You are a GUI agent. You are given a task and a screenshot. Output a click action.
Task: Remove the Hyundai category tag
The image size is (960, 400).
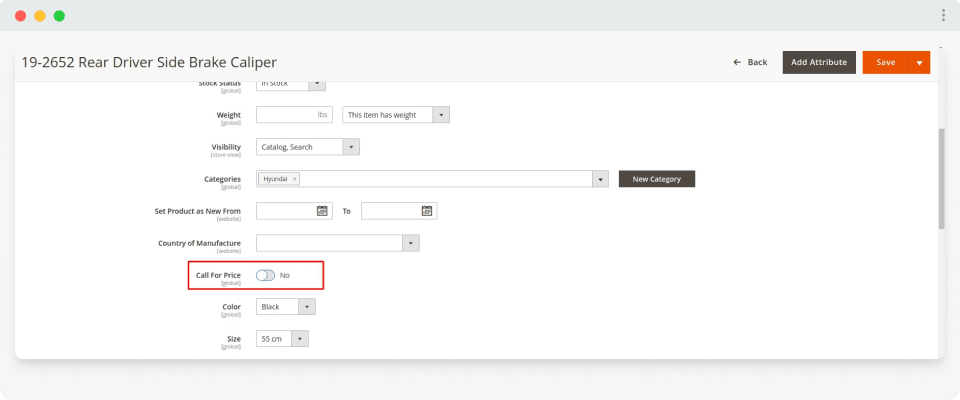pyautogui.click(x=294, y=179)
